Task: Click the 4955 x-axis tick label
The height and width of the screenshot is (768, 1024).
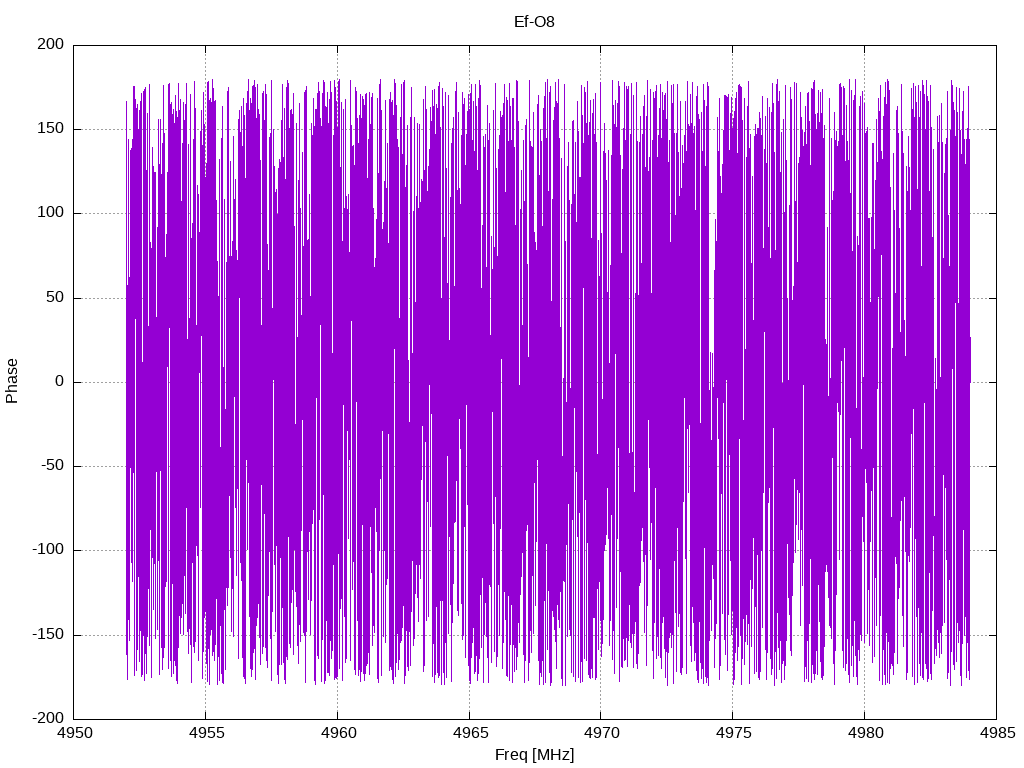Action: pyautogui.click(x=206, y=733)
